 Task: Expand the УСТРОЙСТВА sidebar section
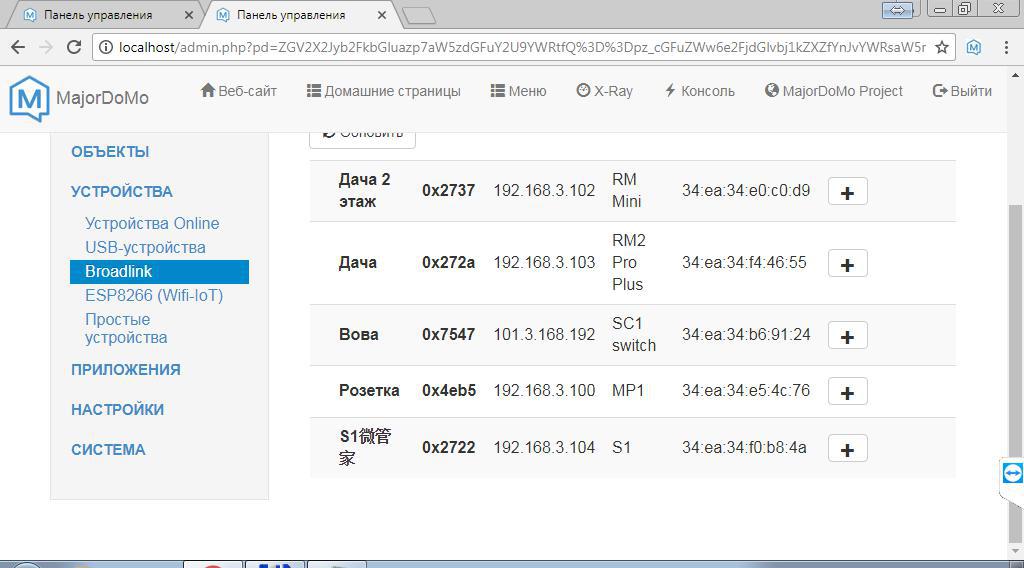pos(121,191)
